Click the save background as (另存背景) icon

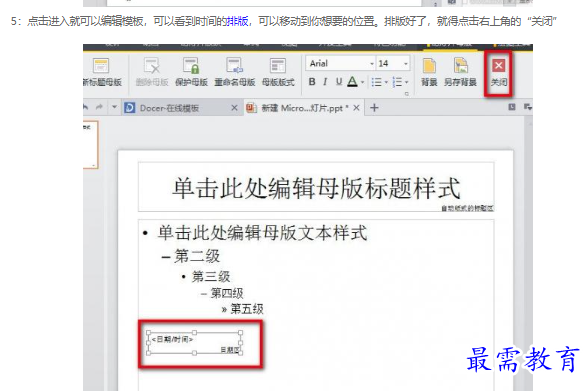click(x=460, y=66)
